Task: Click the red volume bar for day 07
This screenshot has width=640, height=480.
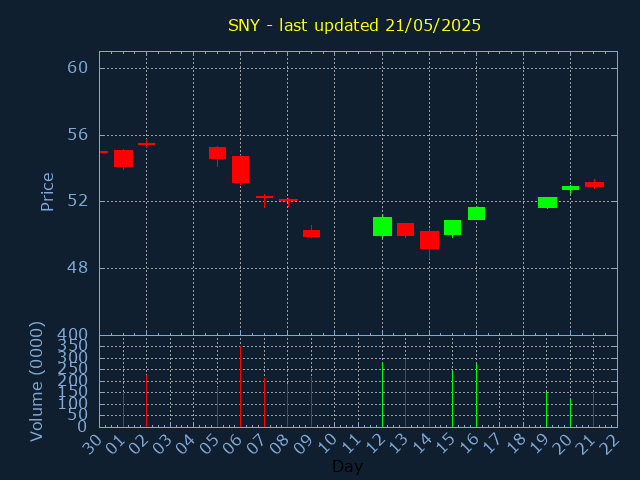Action: pyautogui.click(x=264, y=402)
